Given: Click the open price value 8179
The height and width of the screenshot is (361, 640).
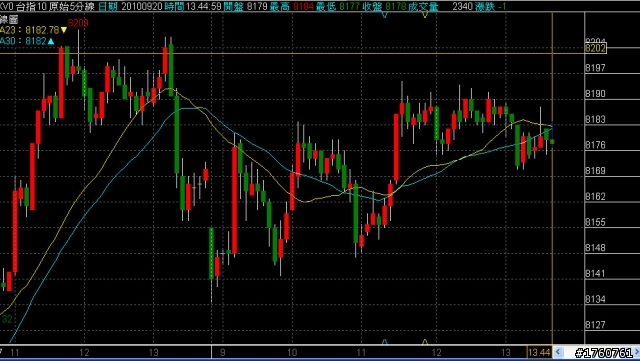Looking at the screenshot, I should coord(257,7).
